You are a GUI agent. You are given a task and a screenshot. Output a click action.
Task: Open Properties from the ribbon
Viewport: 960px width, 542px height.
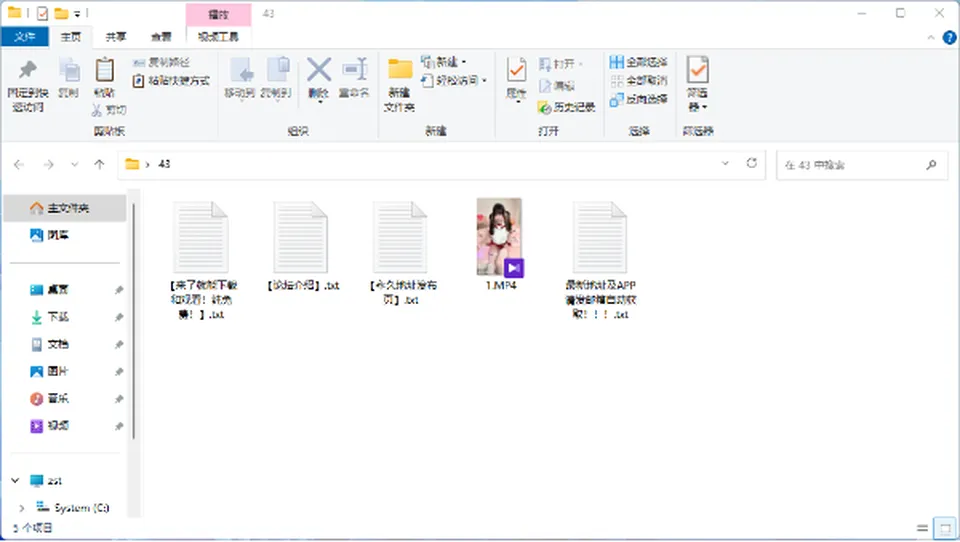516,78
